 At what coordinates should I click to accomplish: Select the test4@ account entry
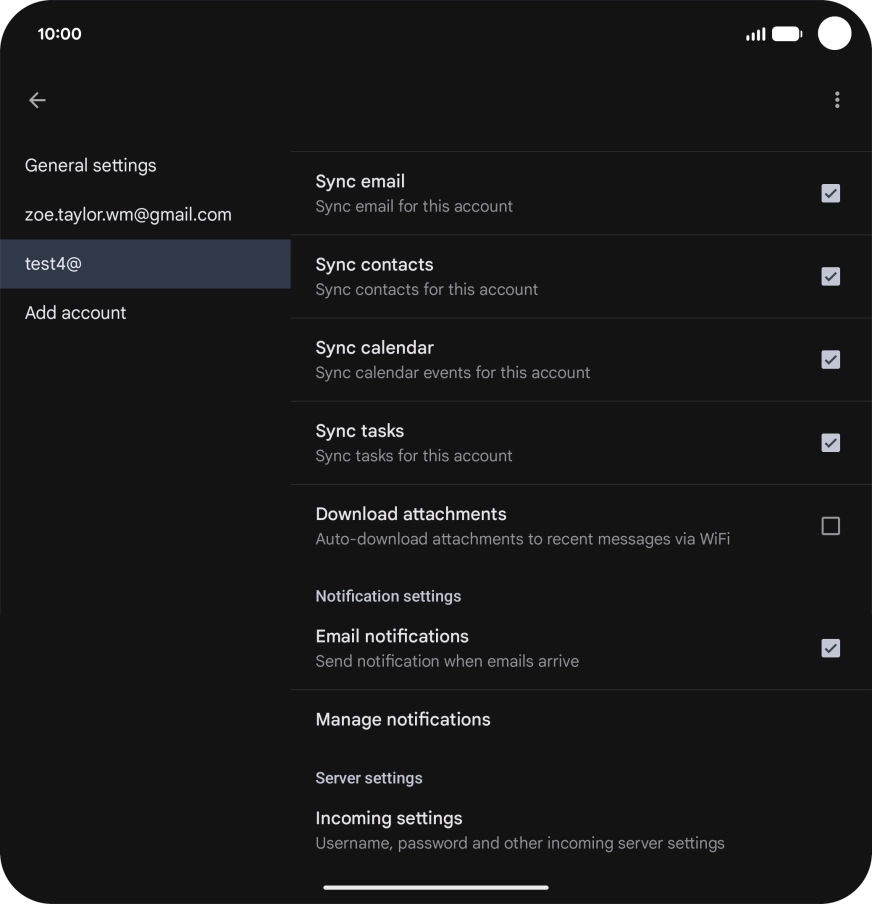point(53,264)
